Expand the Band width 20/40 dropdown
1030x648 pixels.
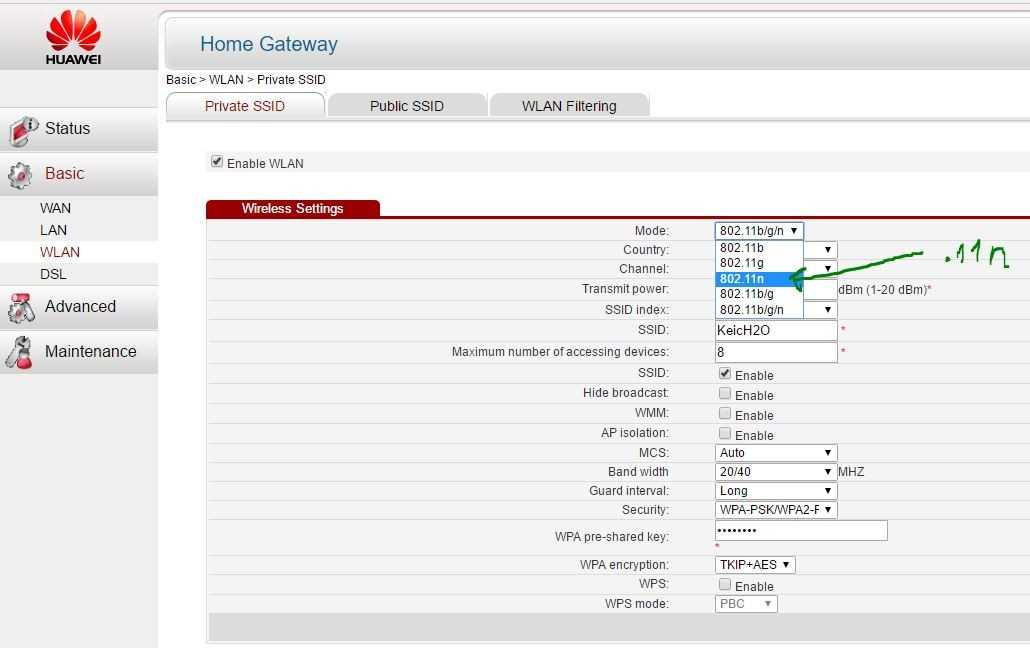(776, 472)
